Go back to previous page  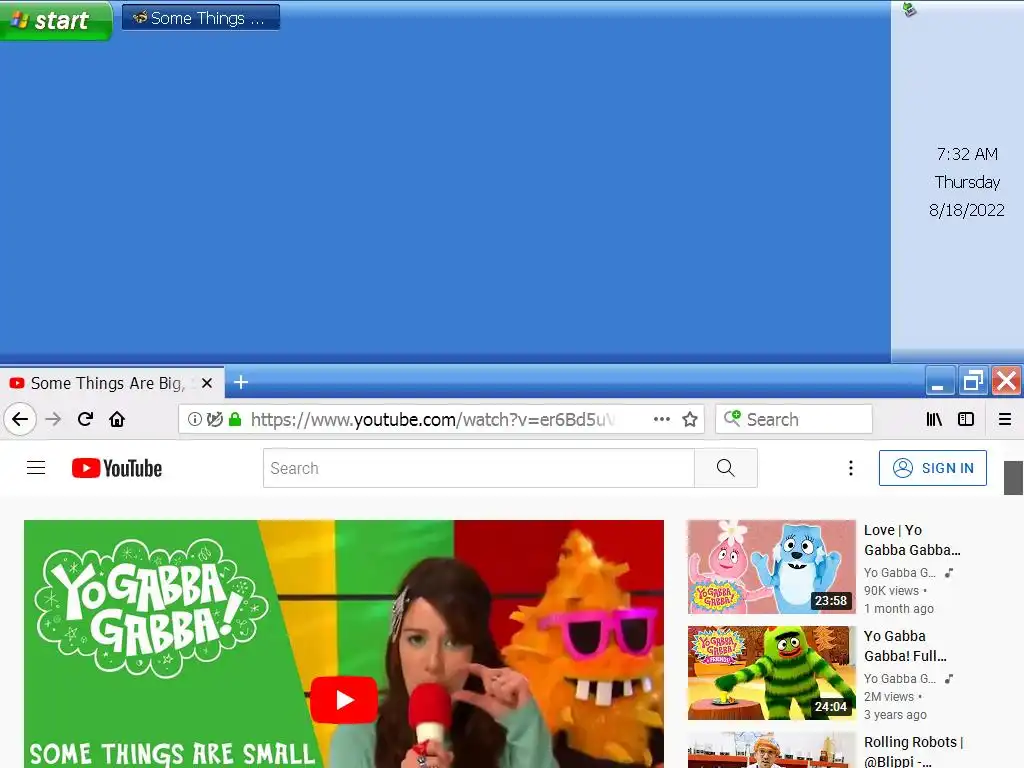20,419
